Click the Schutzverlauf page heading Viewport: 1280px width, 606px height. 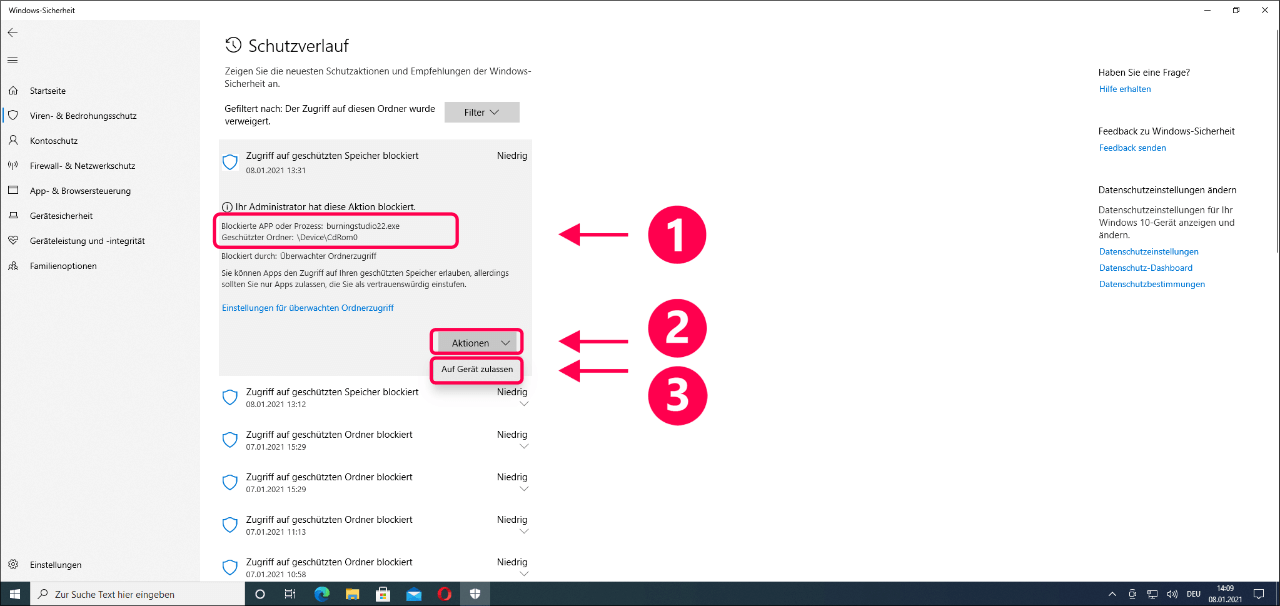[298, 45]
